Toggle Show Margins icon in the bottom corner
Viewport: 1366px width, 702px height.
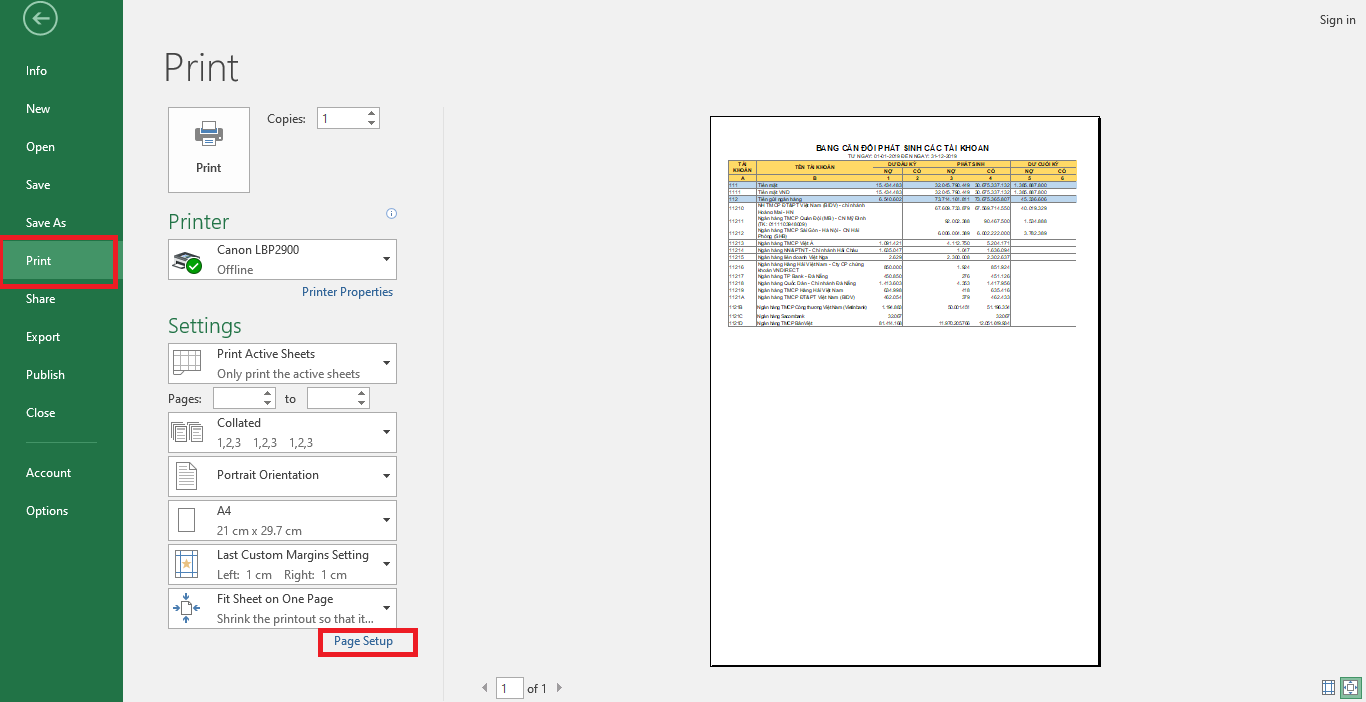pos(1328,687)
